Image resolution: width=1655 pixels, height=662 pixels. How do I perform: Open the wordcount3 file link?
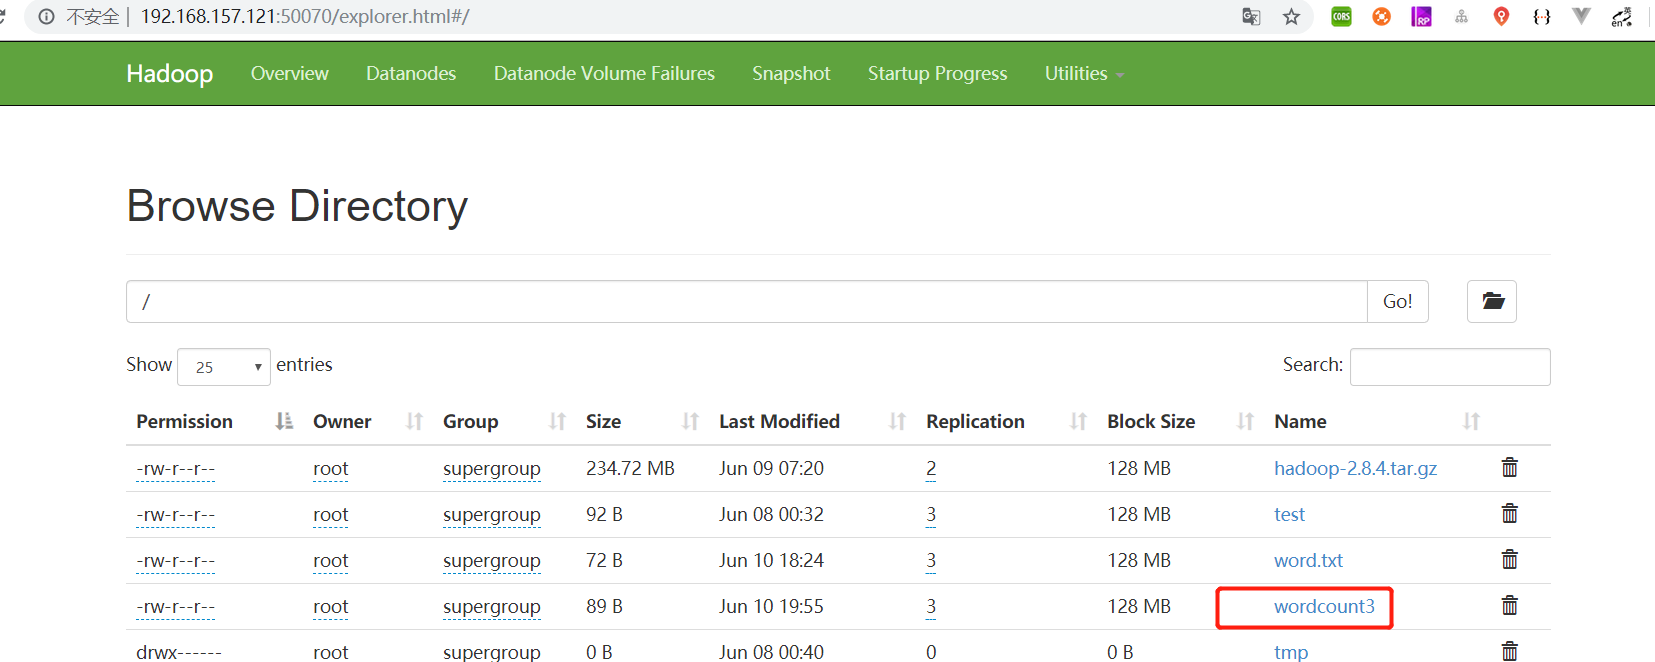click(1324, 607)
